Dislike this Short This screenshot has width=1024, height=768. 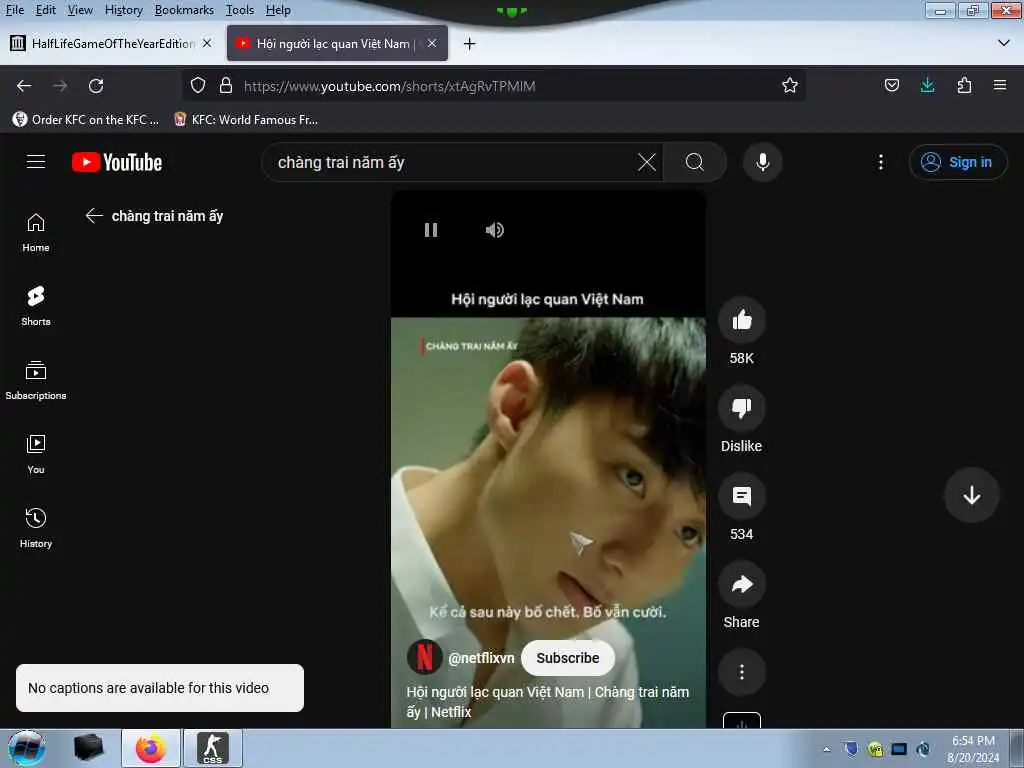tap(741, 408)
